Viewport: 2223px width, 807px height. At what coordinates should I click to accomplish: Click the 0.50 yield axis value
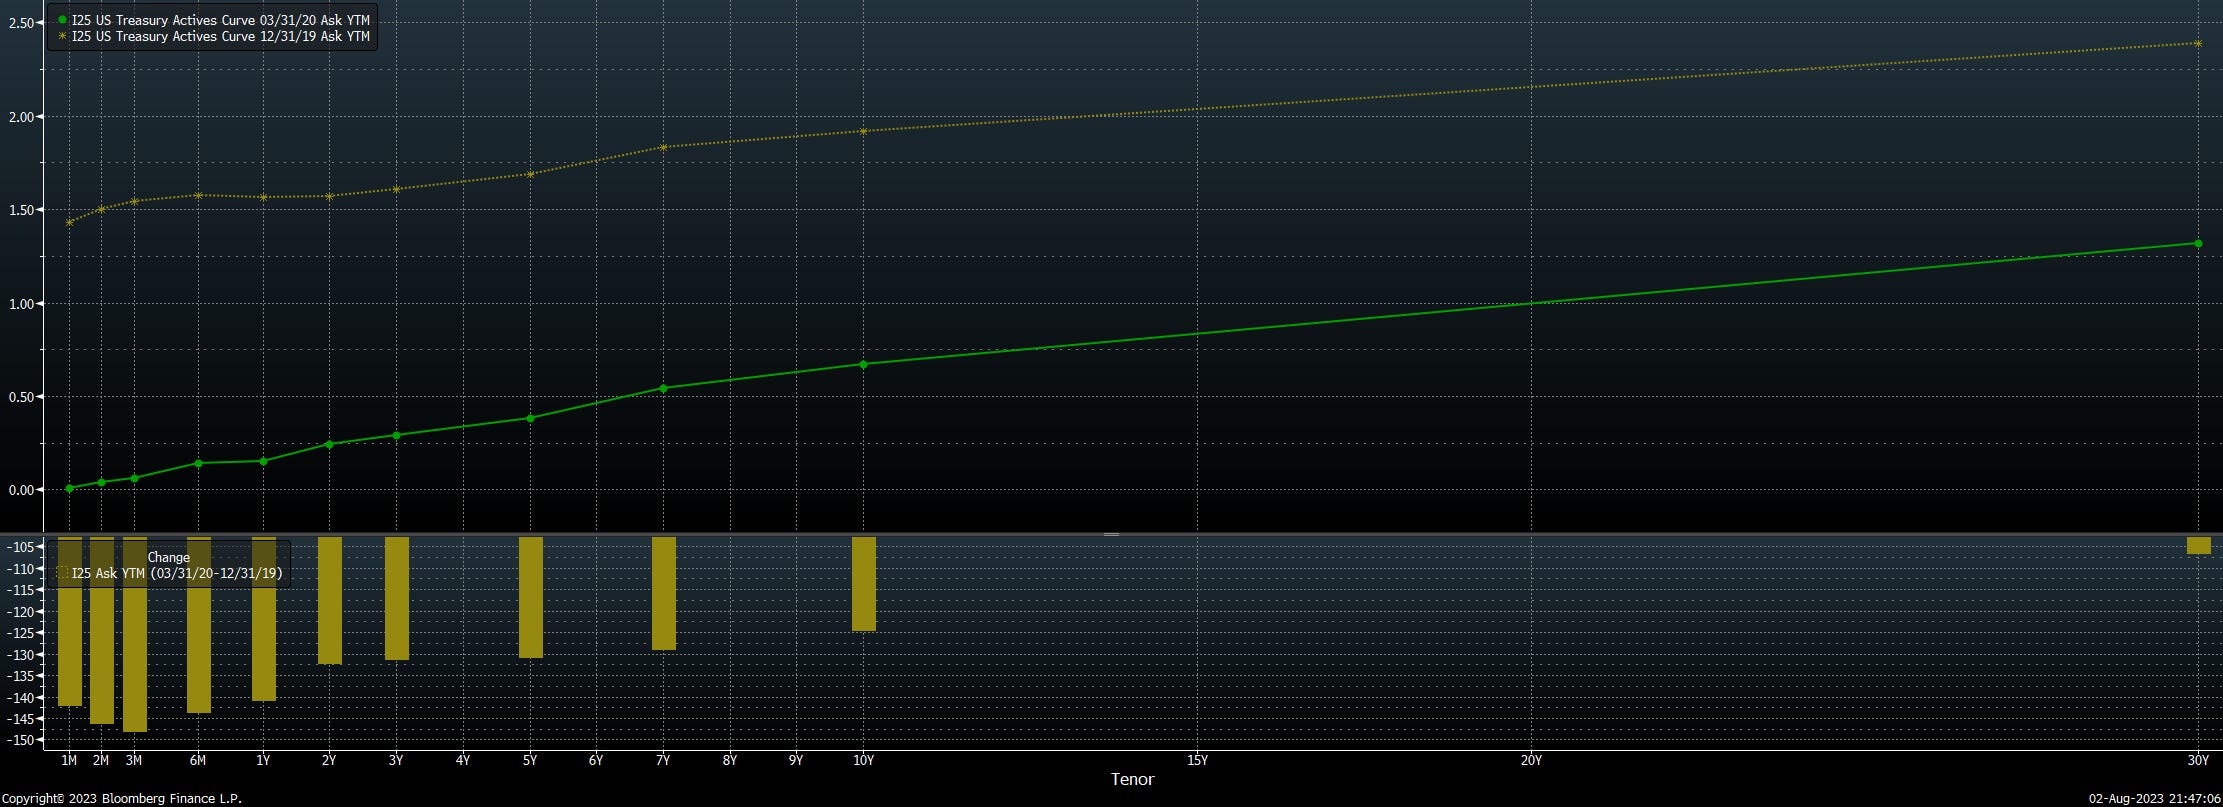[x=21, y=397]
